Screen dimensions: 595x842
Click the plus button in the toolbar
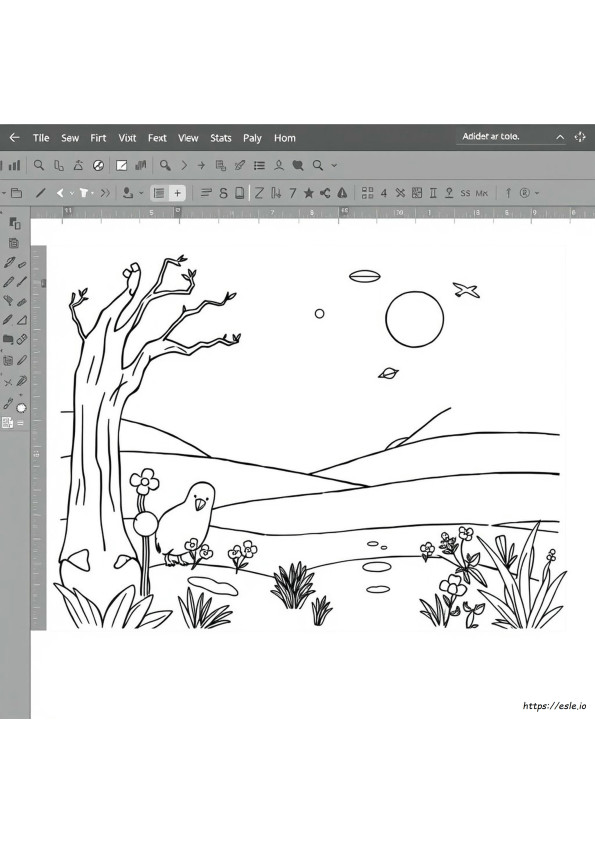coord(177,193)
